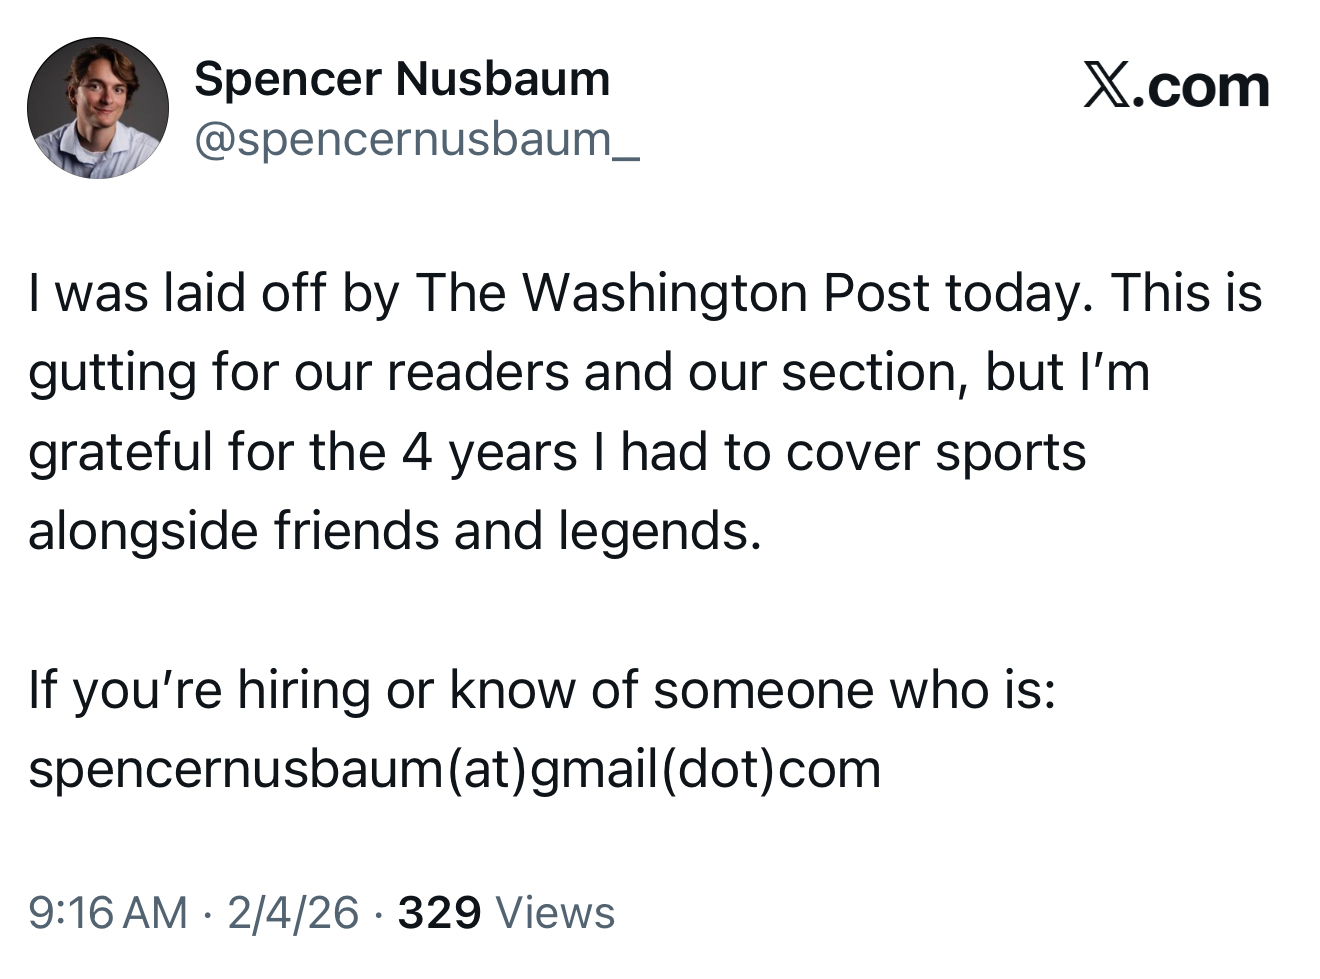Click the 329 view count number
This screenshot has height=979, width=1320.
tap(439, 912)
